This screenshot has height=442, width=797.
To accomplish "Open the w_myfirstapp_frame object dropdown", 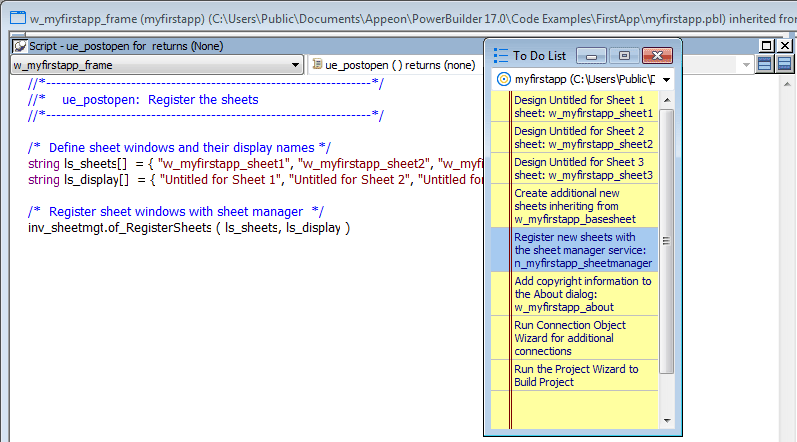I will point(295,65).
